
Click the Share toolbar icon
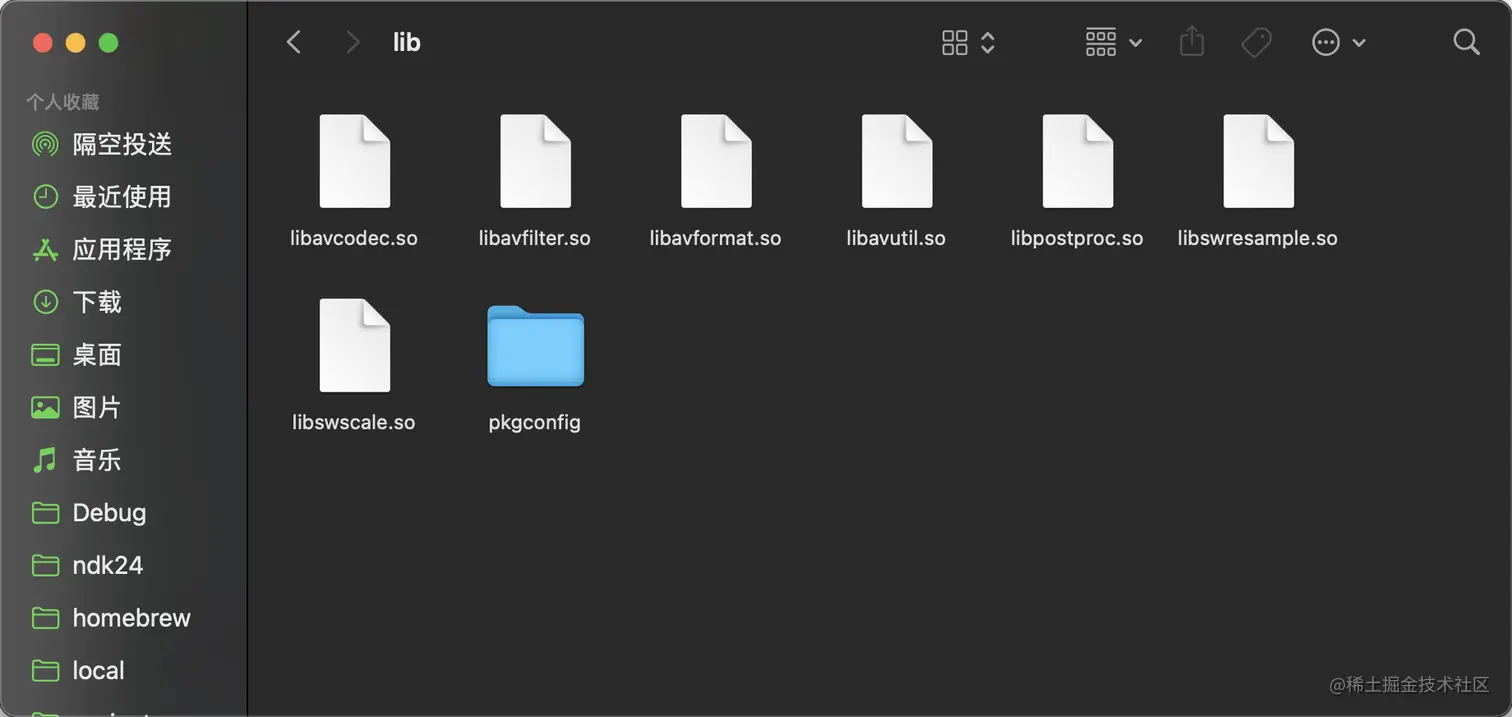click(x=1191, y=42)
